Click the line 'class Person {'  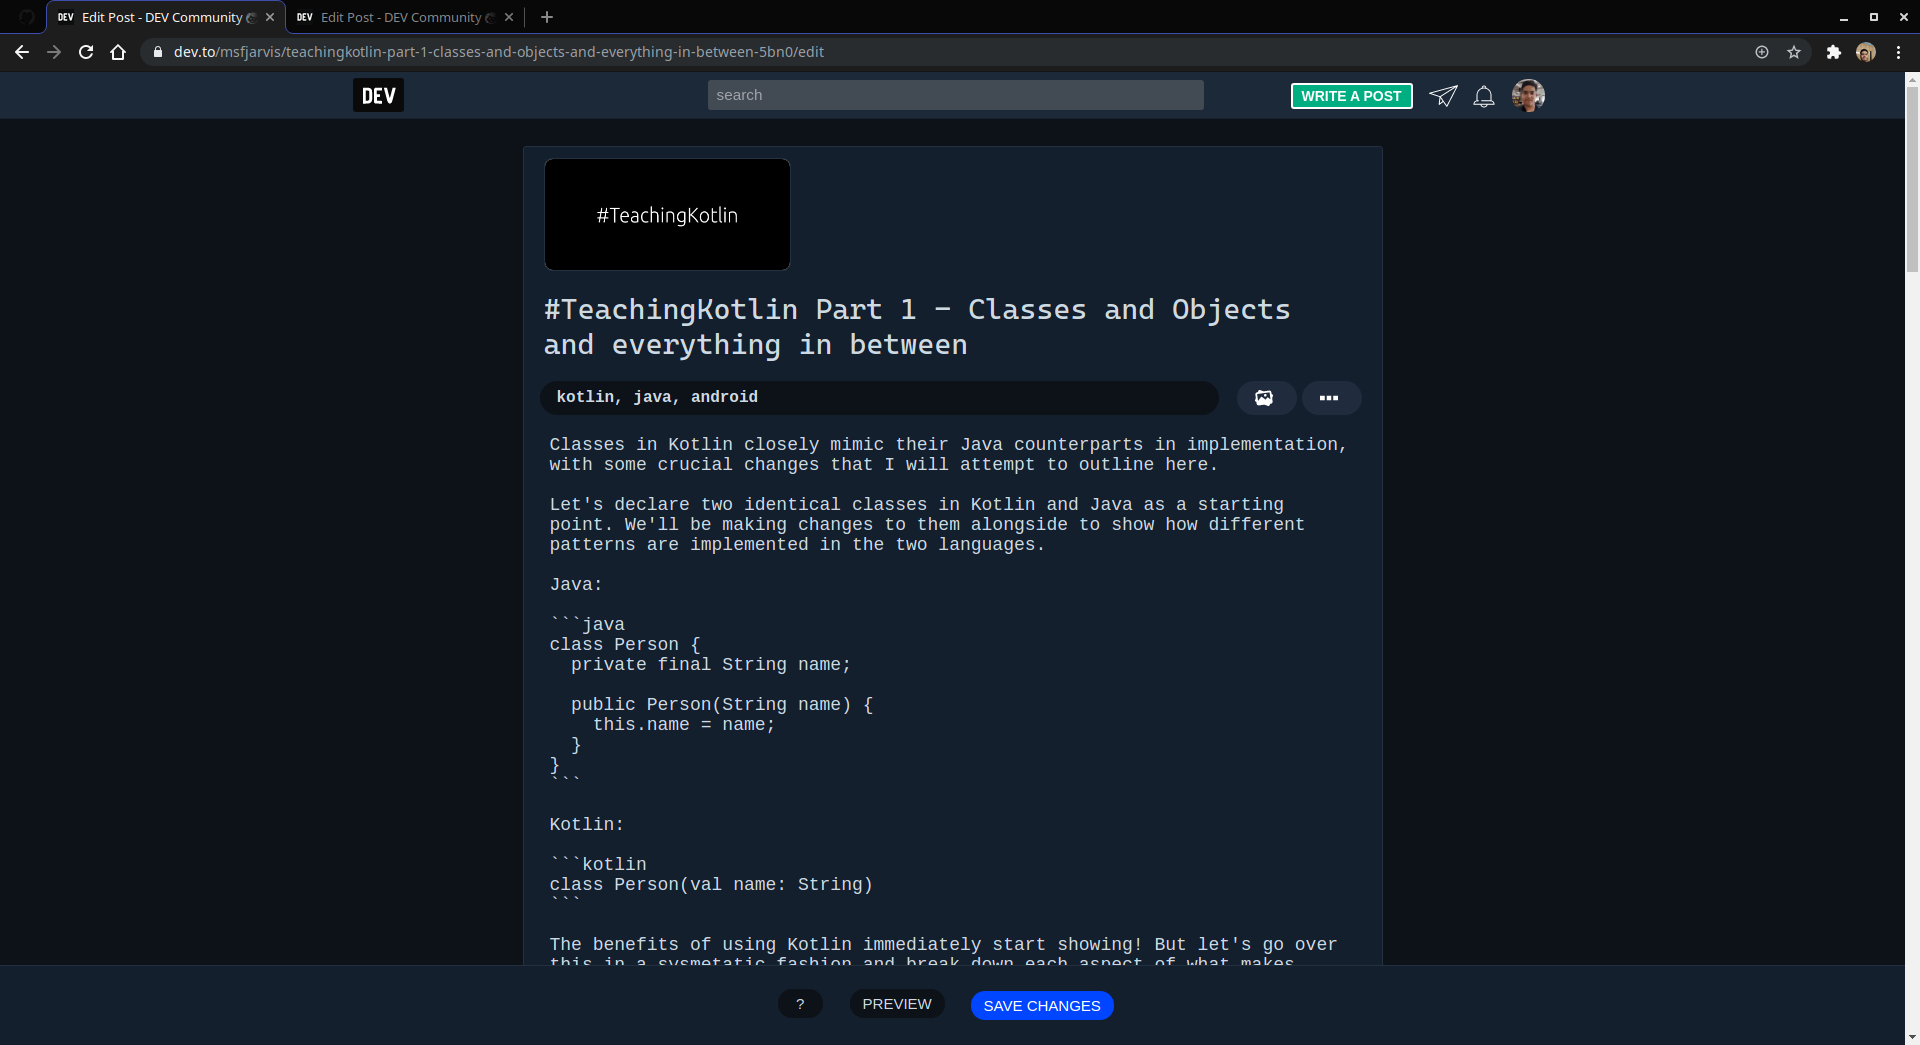pos(625,644)
